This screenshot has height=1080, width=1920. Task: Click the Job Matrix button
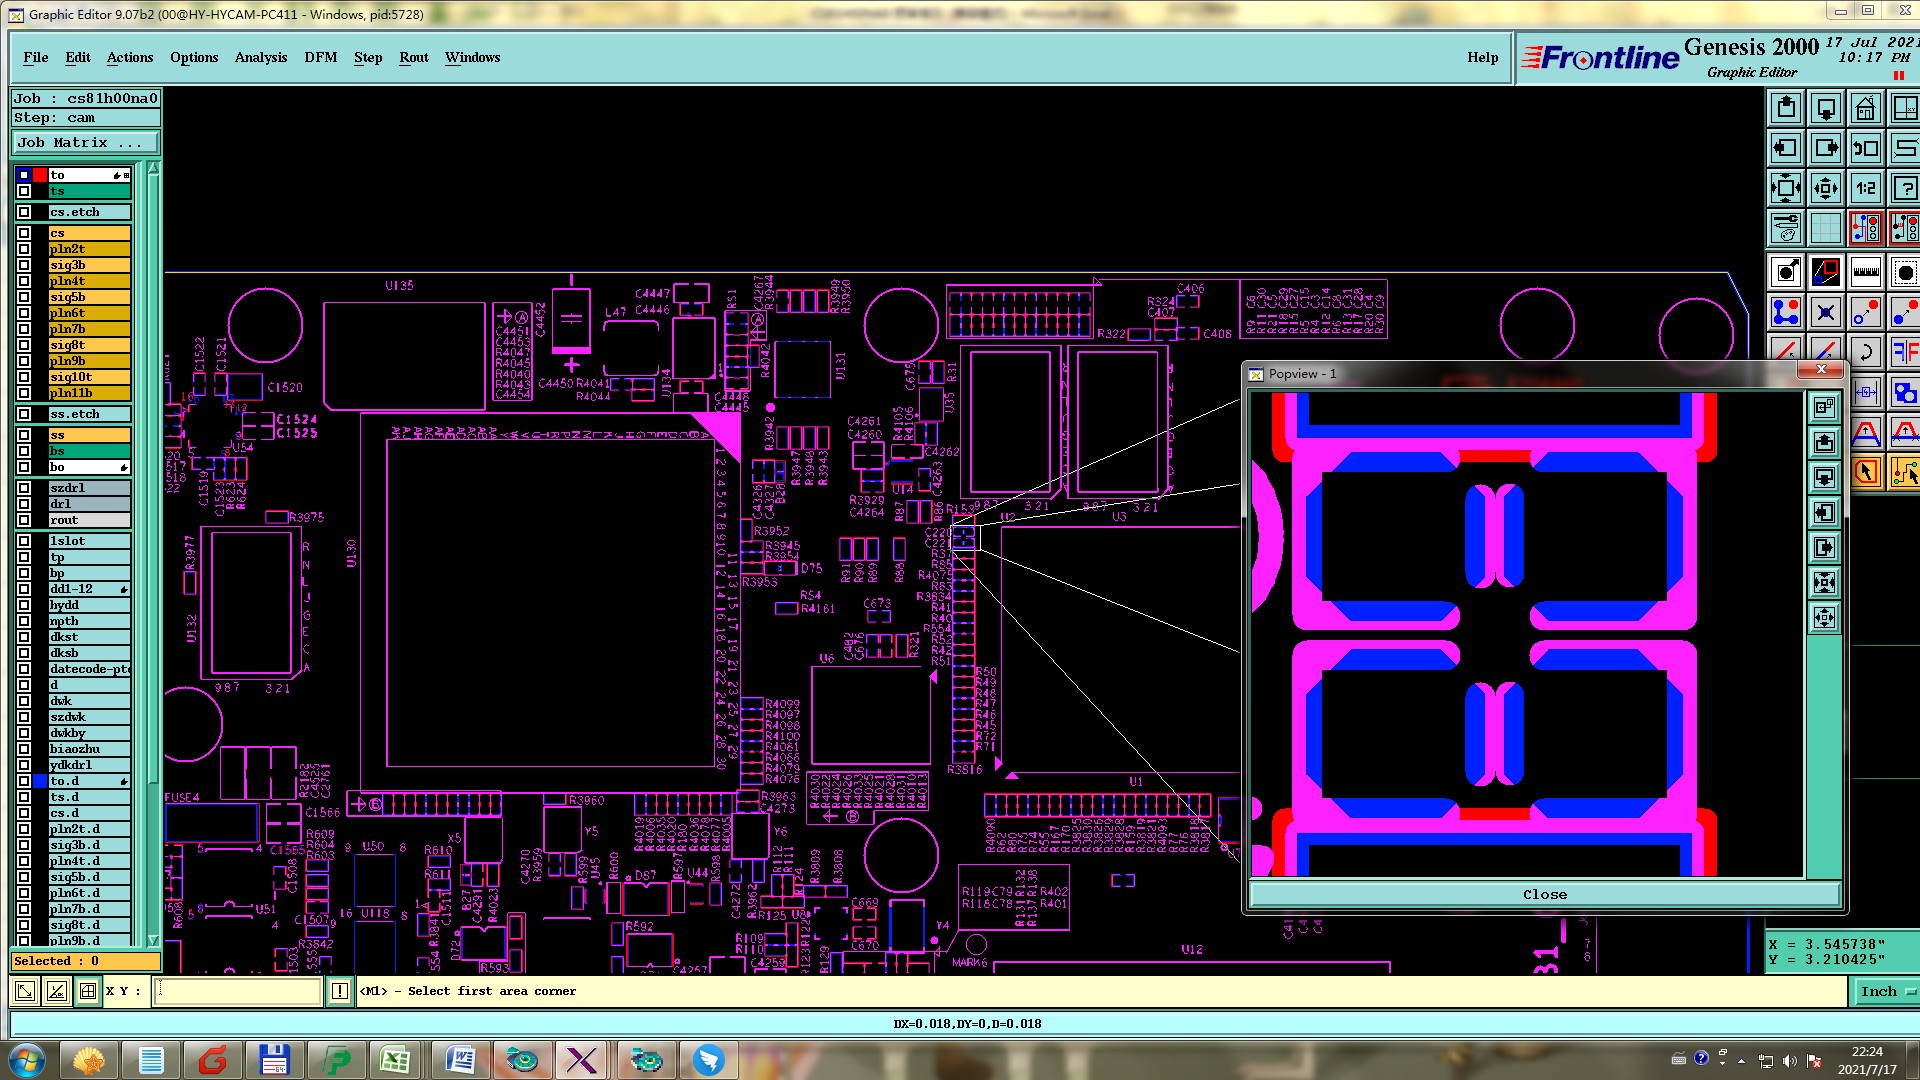coord(85,143)
